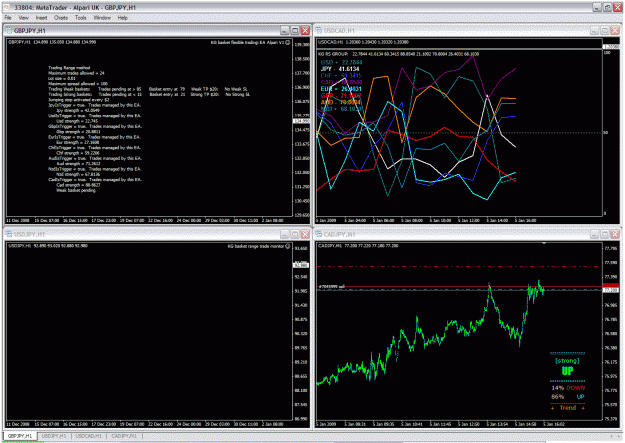Switch to the GBPJPY,H1 bottom tab
This screenshot has width=625, height=443.
(x=20, y=436)
